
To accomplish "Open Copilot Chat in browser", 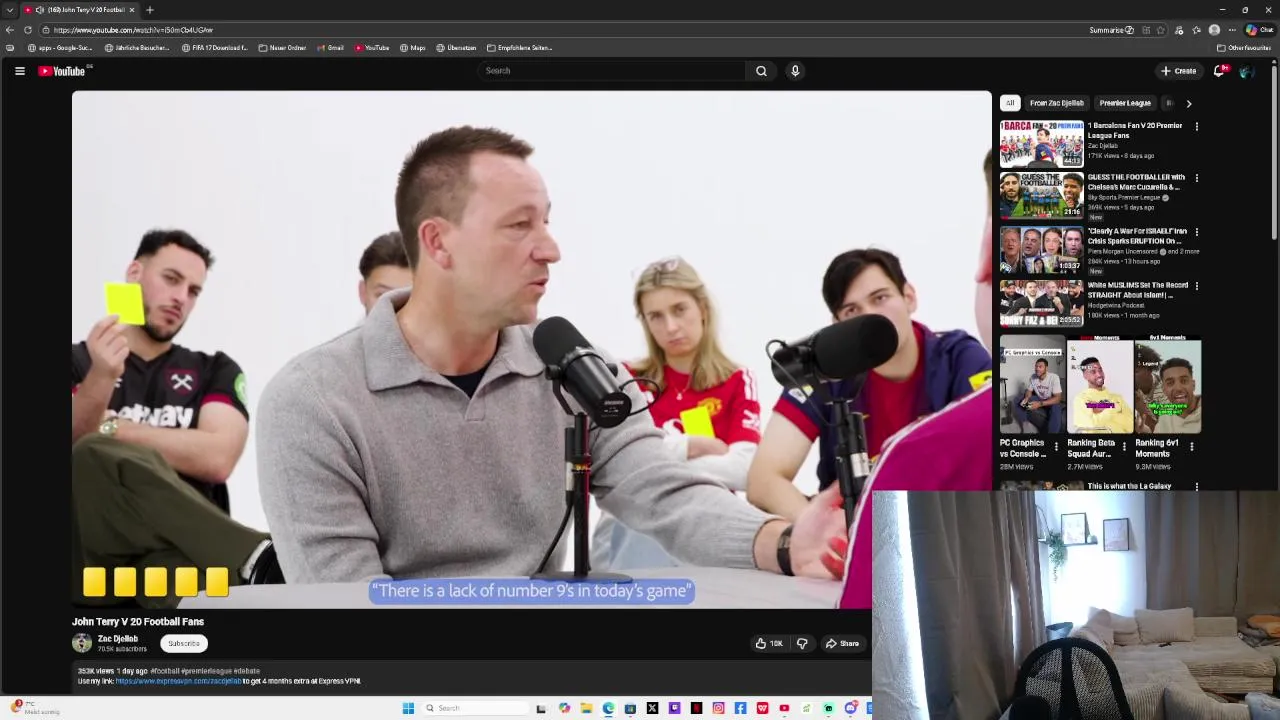I will (x=1258, y=30).
